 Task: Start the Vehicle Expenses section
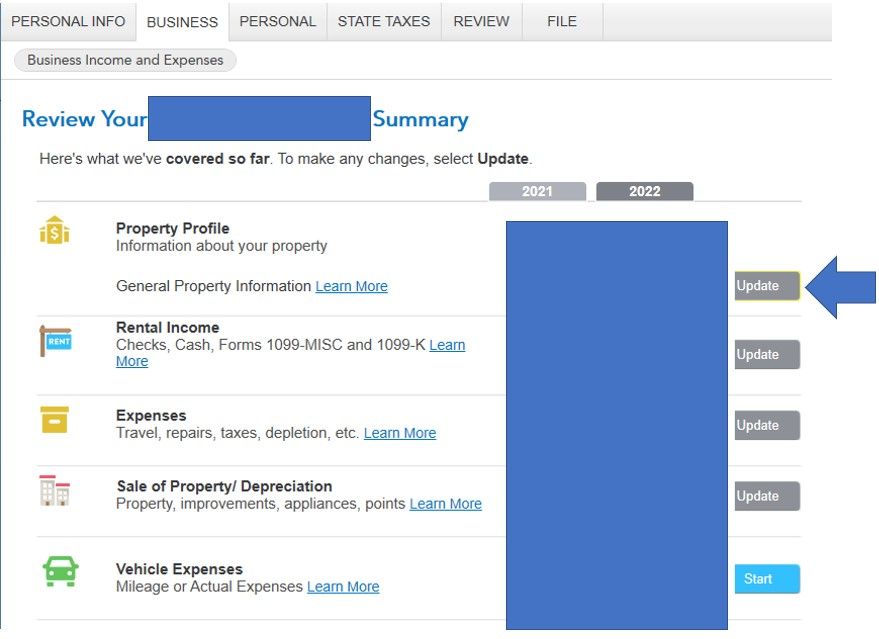tap(767, 578)
